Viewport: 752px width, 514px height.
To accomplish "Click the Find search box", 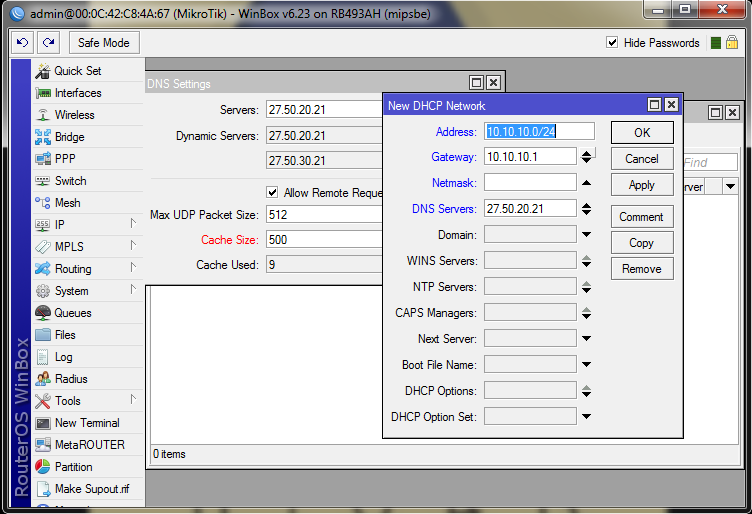I will (710, 163).
